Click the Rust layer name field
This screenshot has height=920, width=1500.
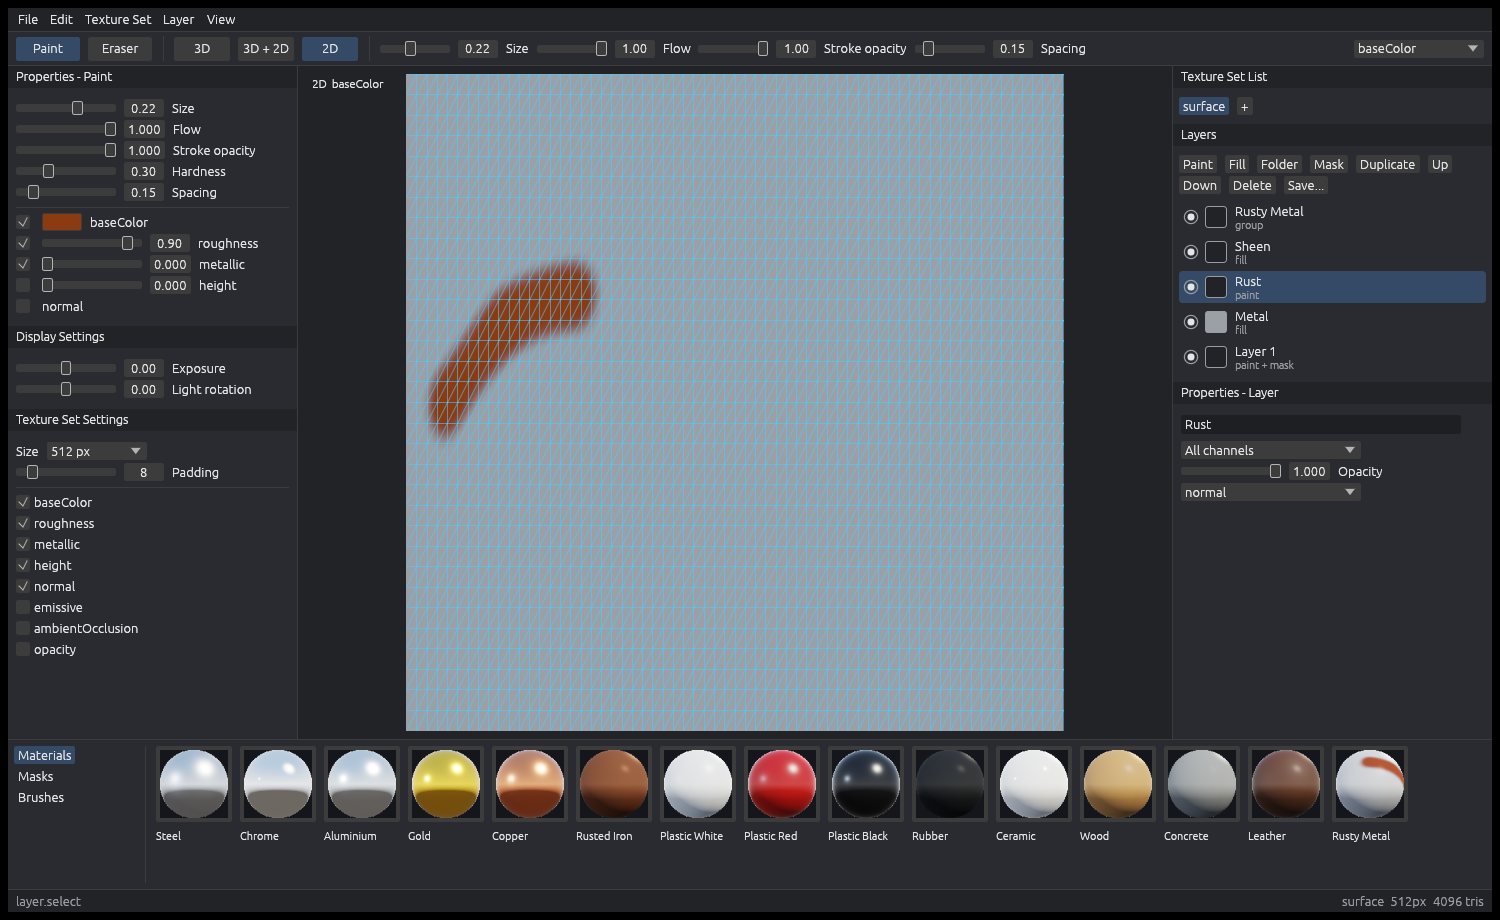coord(1320,424)
